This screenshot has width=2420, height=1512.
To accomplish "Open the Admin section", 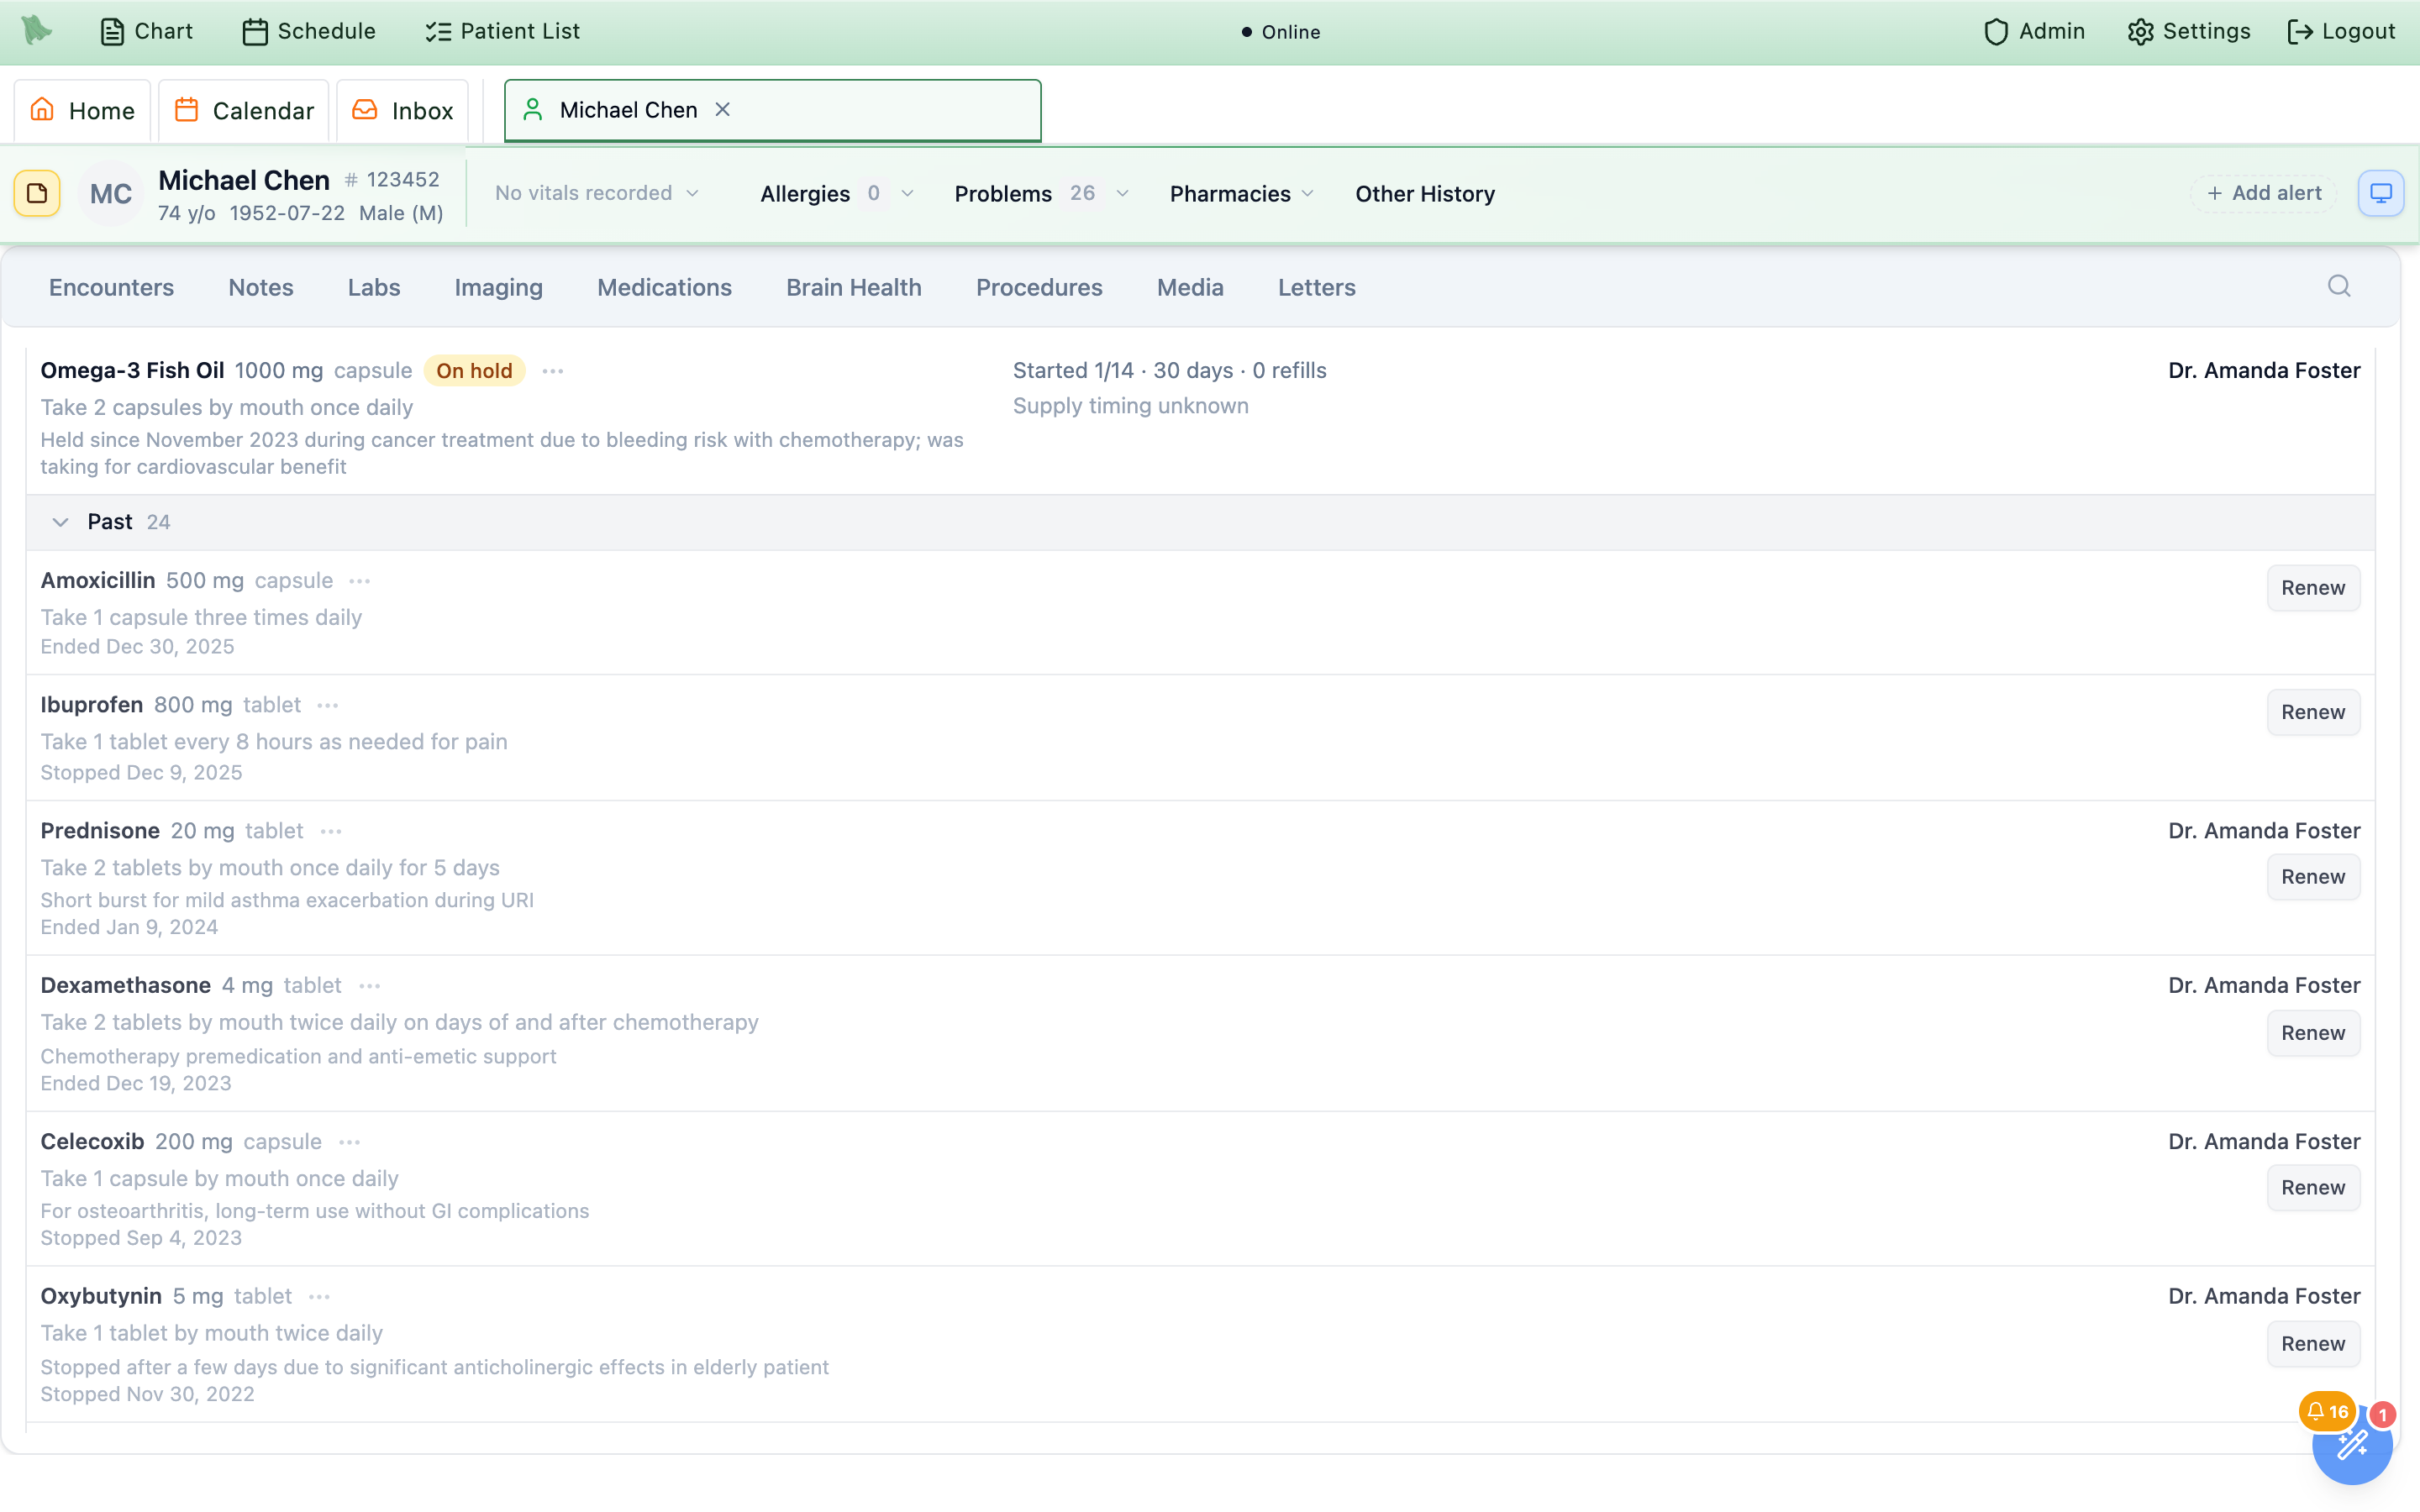I will [x=2034, y=31].
